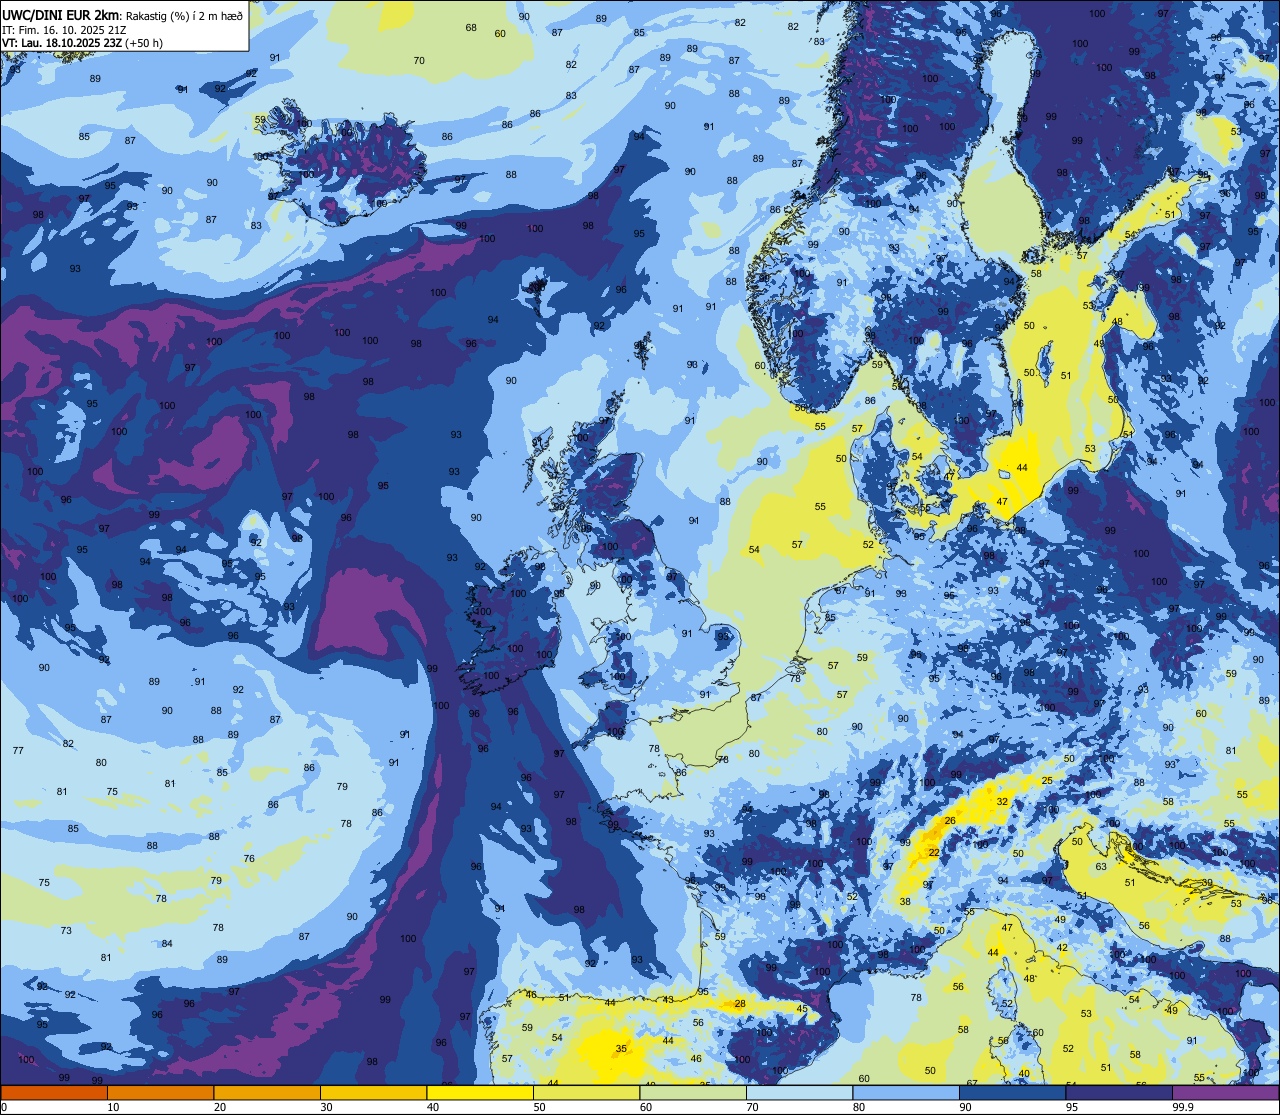Select the navy 95–99.9 legend segment

click(x=1119, y=1092)
